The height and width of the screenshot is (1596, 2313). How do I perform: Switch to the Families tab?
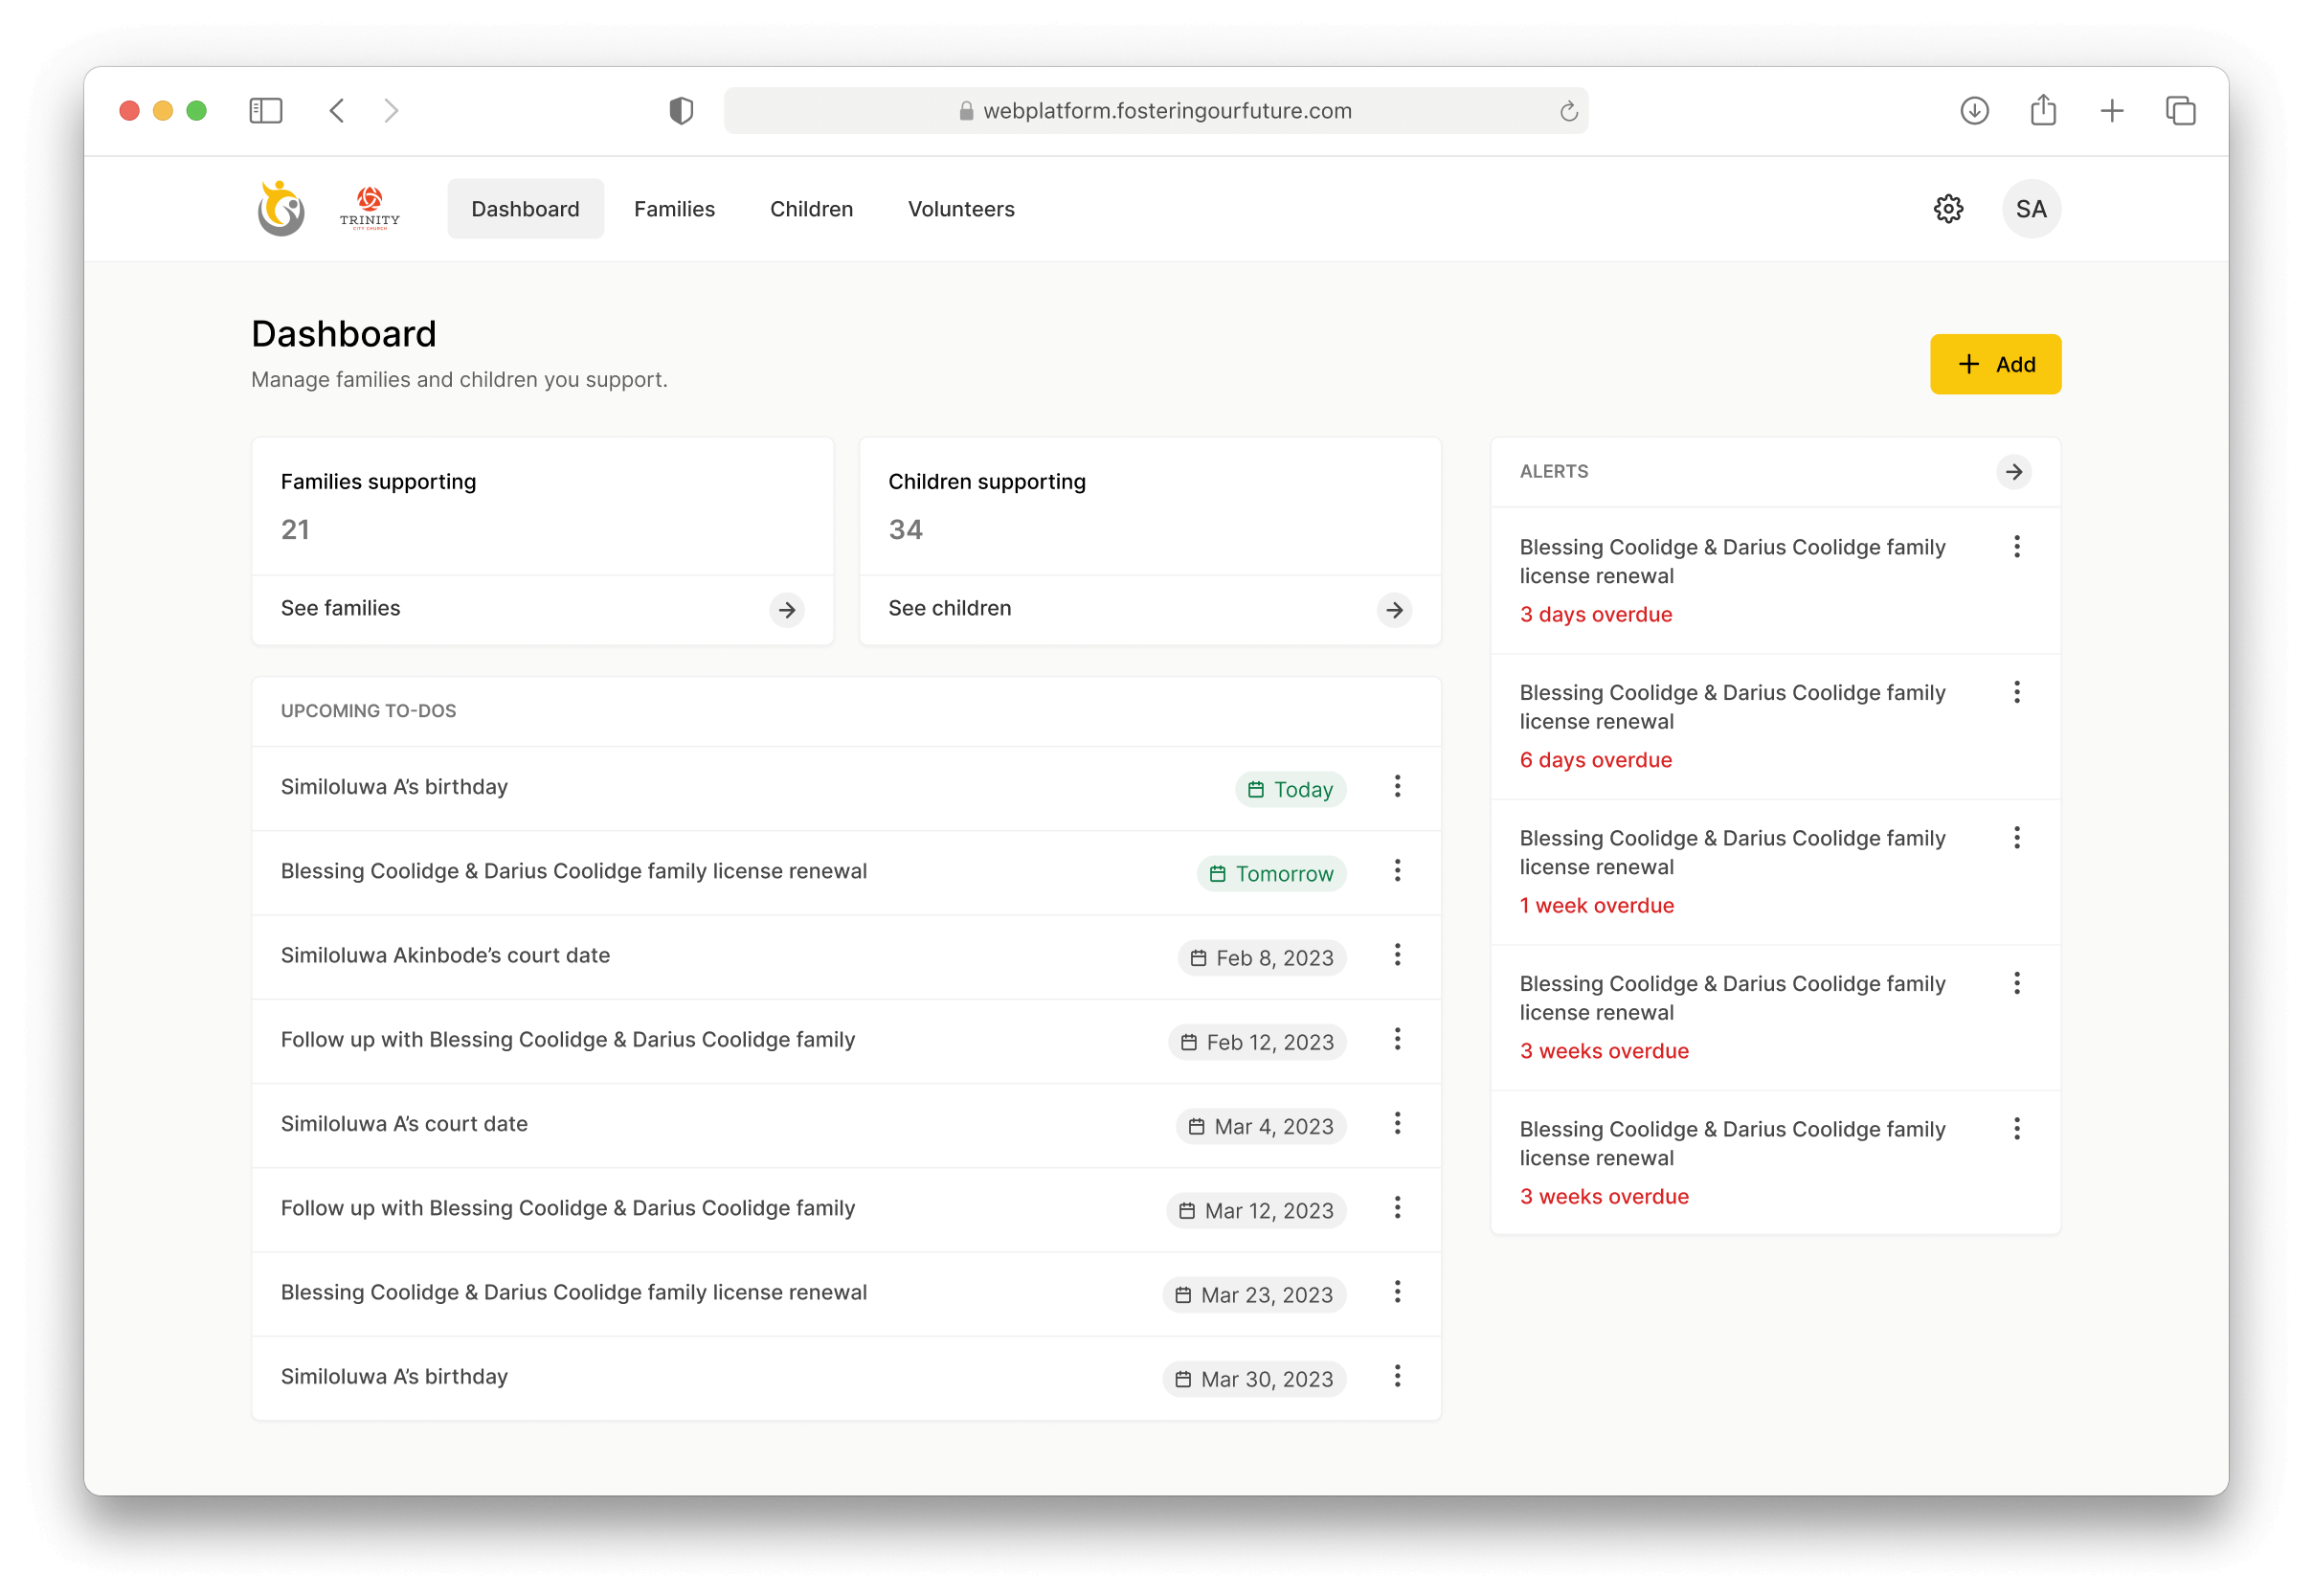(674, 209)
